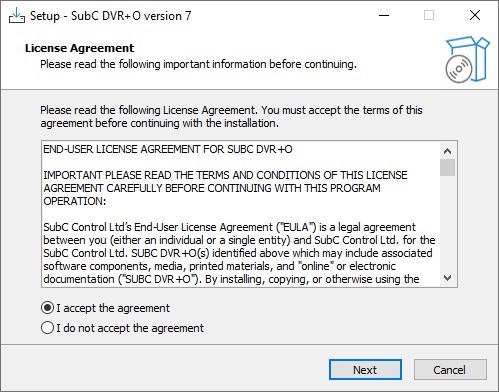Screen dimensions: 499x392
Task: Click the license scrollbar up arrow
Action: pyautogui.click(x=447, y=151)
